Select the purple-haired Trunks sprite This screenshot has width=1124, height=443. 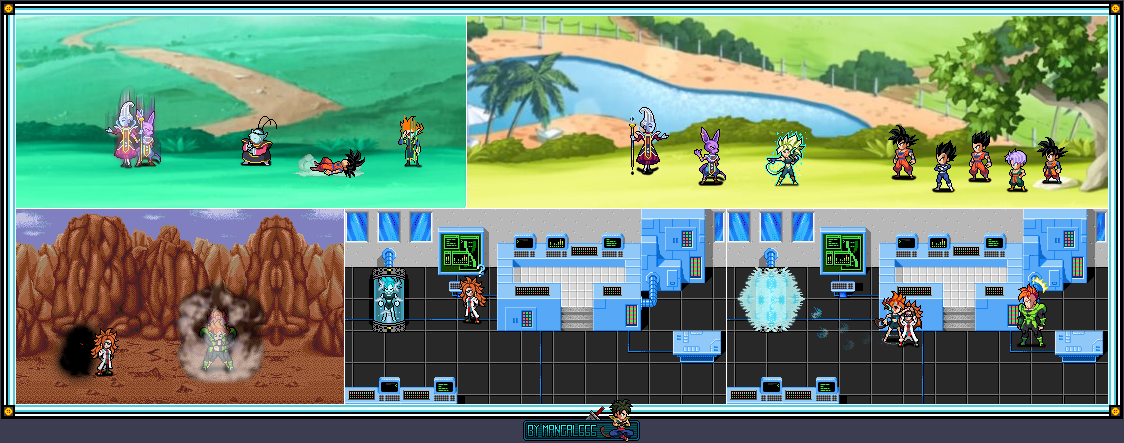1016,169
